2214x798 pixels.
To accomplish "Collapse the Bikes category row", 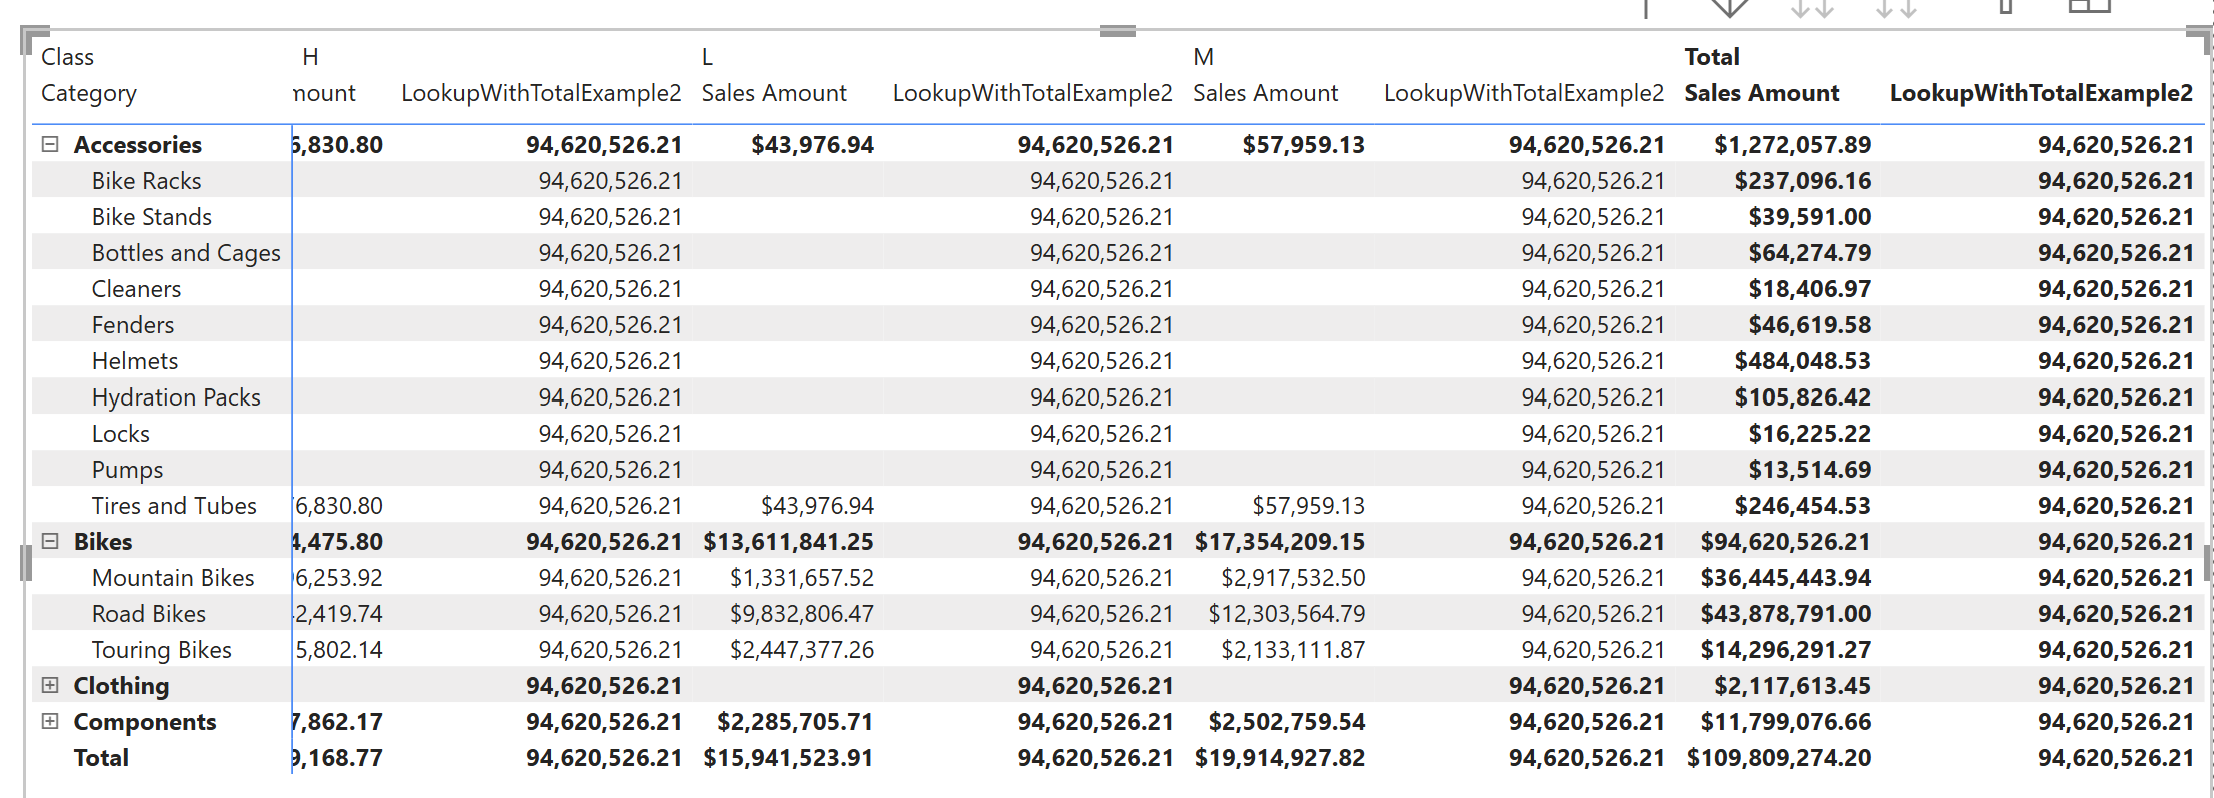I will [x=50, y=541].
